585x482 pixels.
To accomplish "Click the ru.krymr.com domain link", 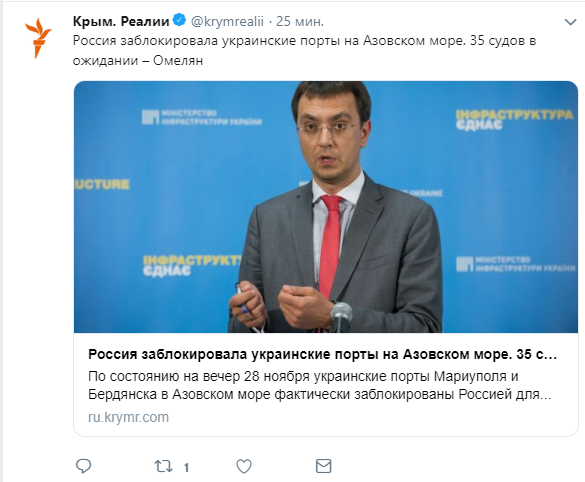I will [128, 417].
